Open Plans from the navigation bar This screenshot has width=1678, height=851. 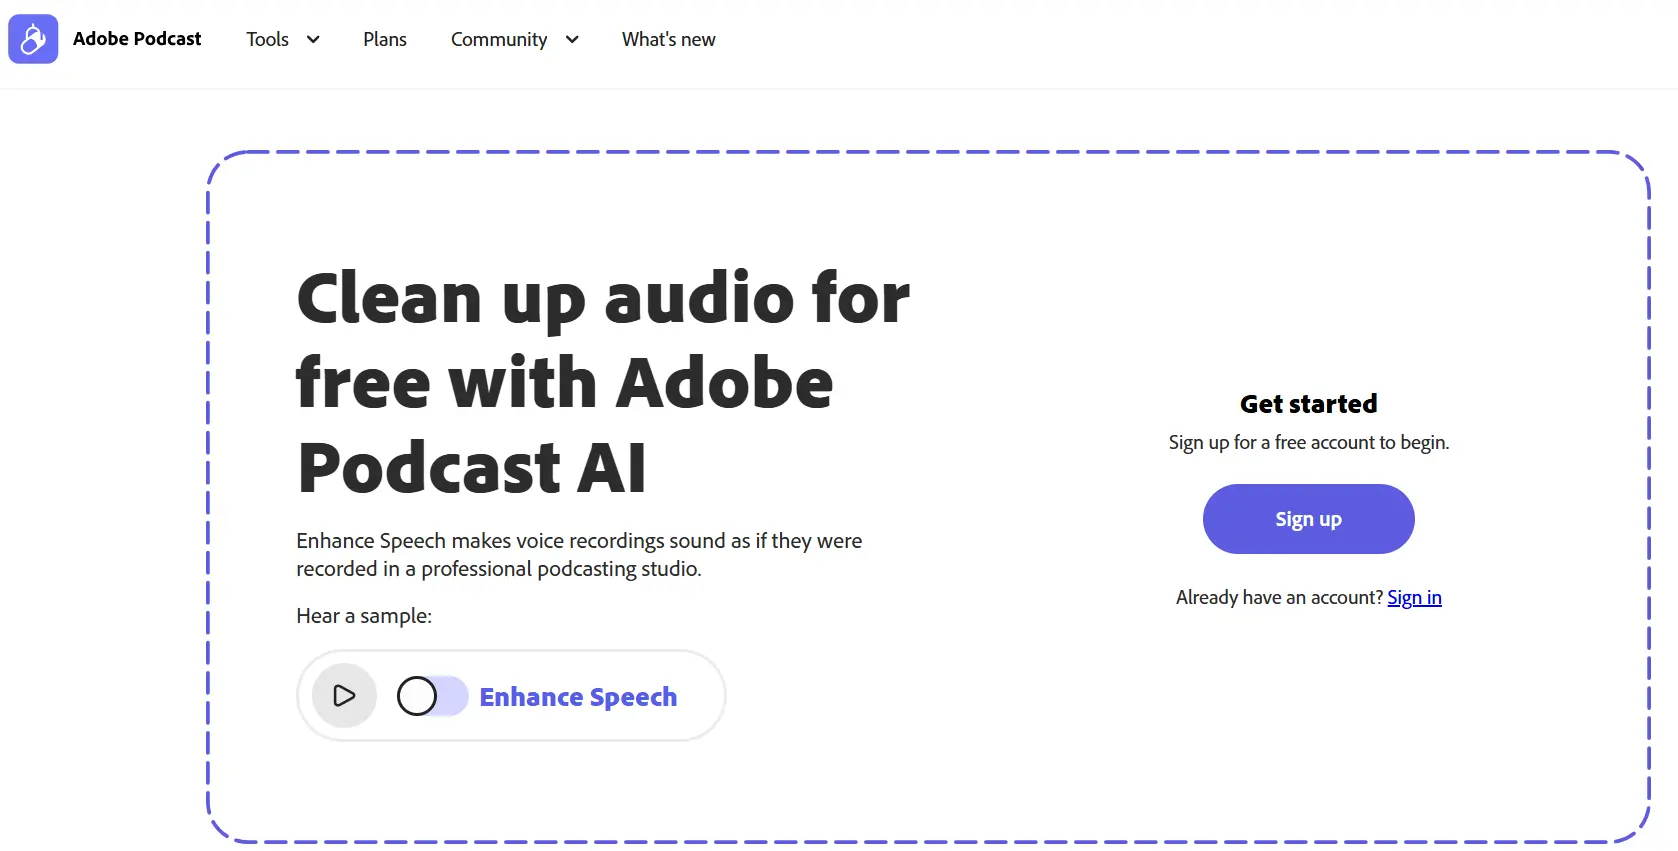(385, 39)
